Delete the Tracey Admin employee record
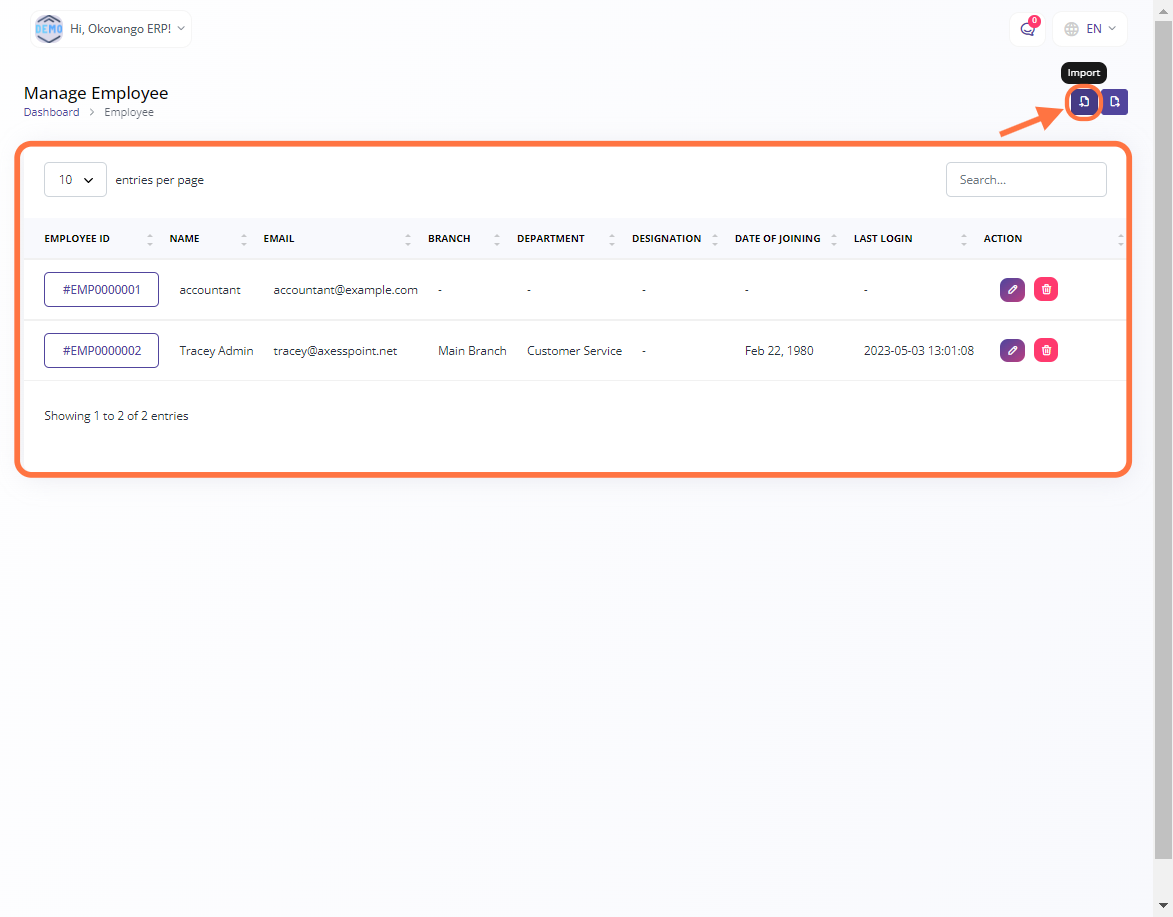Viewport: 1173px width, 917px height. [x=1046, y=350]
